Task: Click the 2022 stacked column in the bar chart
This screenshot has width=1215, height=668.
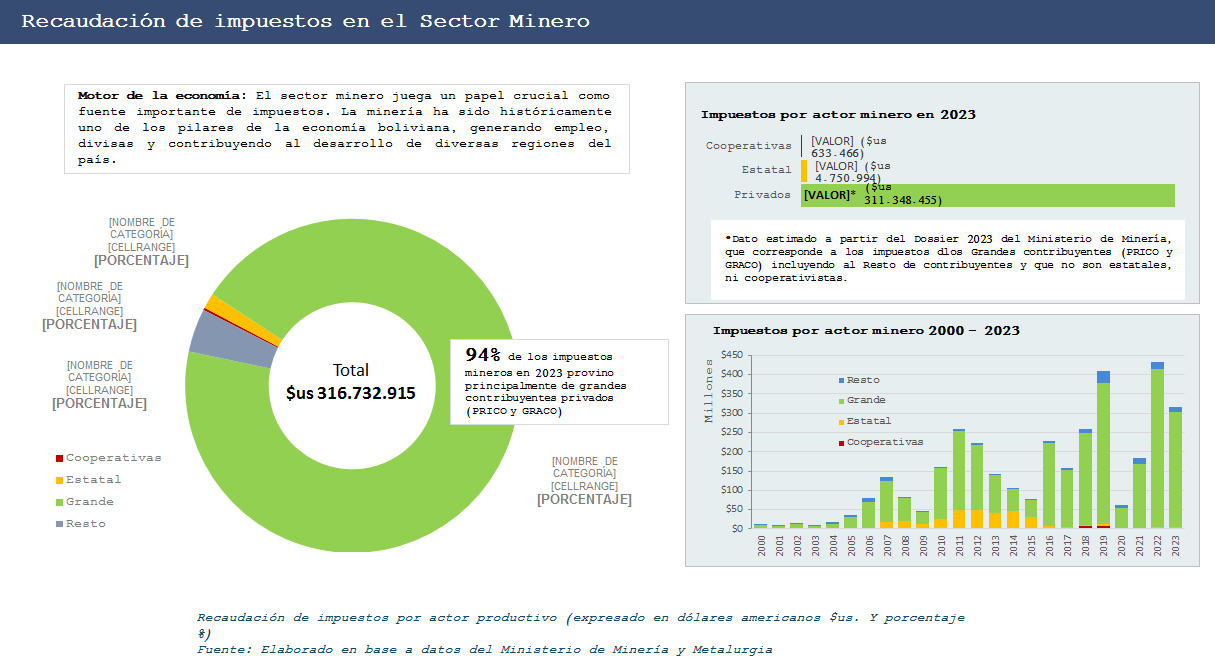Action: 1157,445
